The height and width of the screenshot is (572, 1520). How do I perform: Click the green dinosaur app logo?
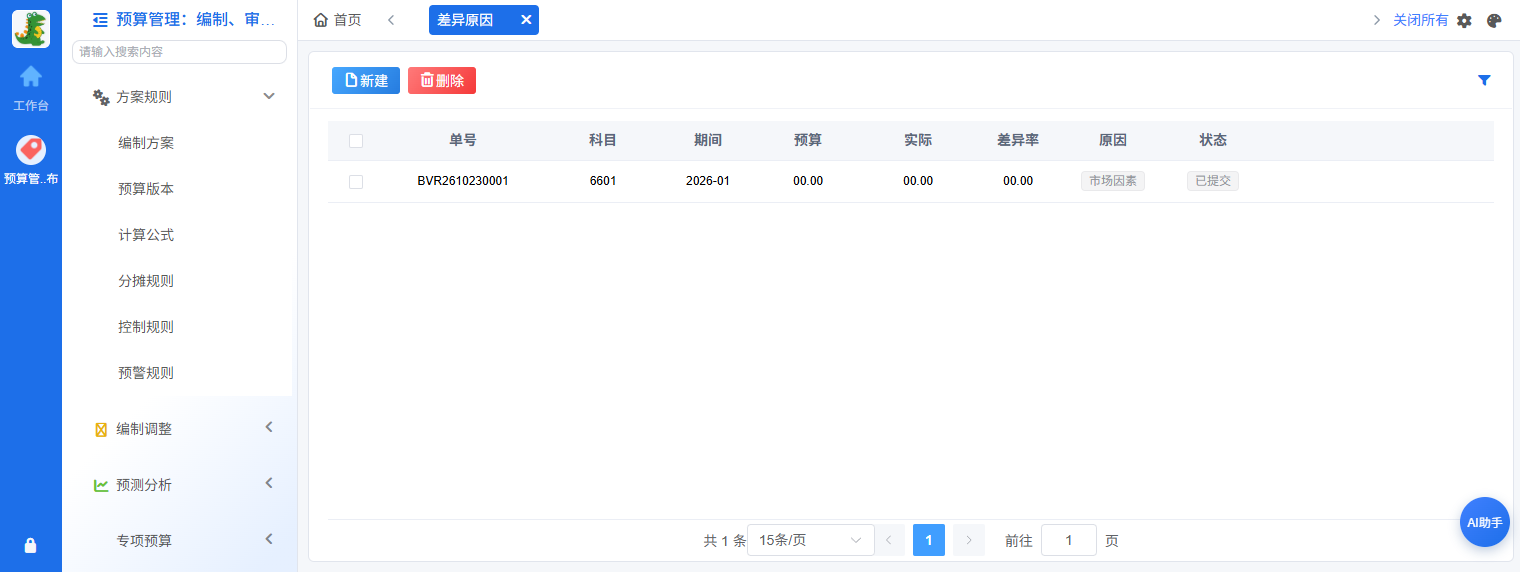[31, 29]
